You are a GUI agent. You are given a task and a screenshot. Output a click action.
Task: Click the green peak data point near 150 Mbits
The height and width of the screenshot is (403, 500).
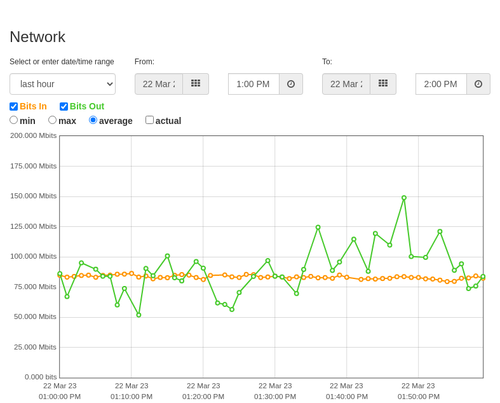tap(404, 198)
